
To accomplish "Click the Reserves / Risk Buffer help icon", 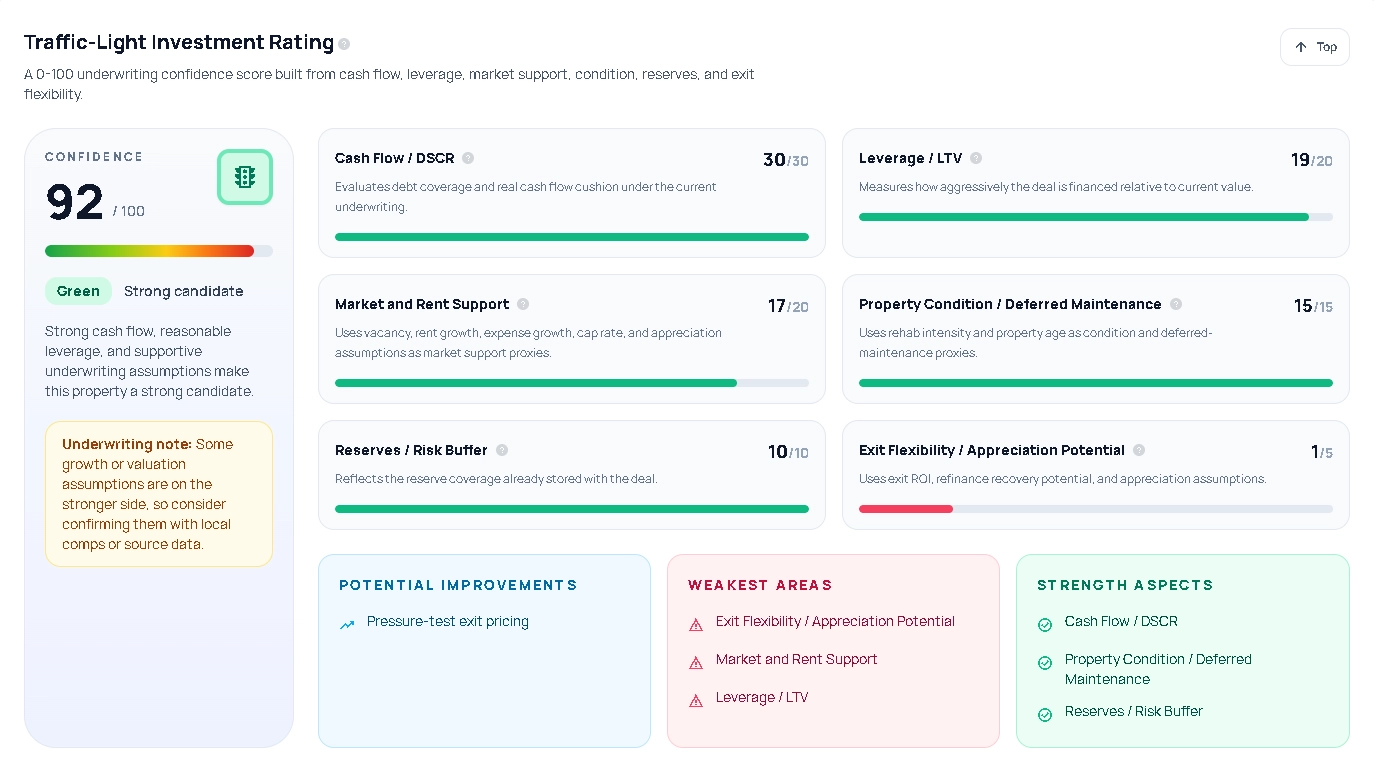I will (x=500, y=449).
